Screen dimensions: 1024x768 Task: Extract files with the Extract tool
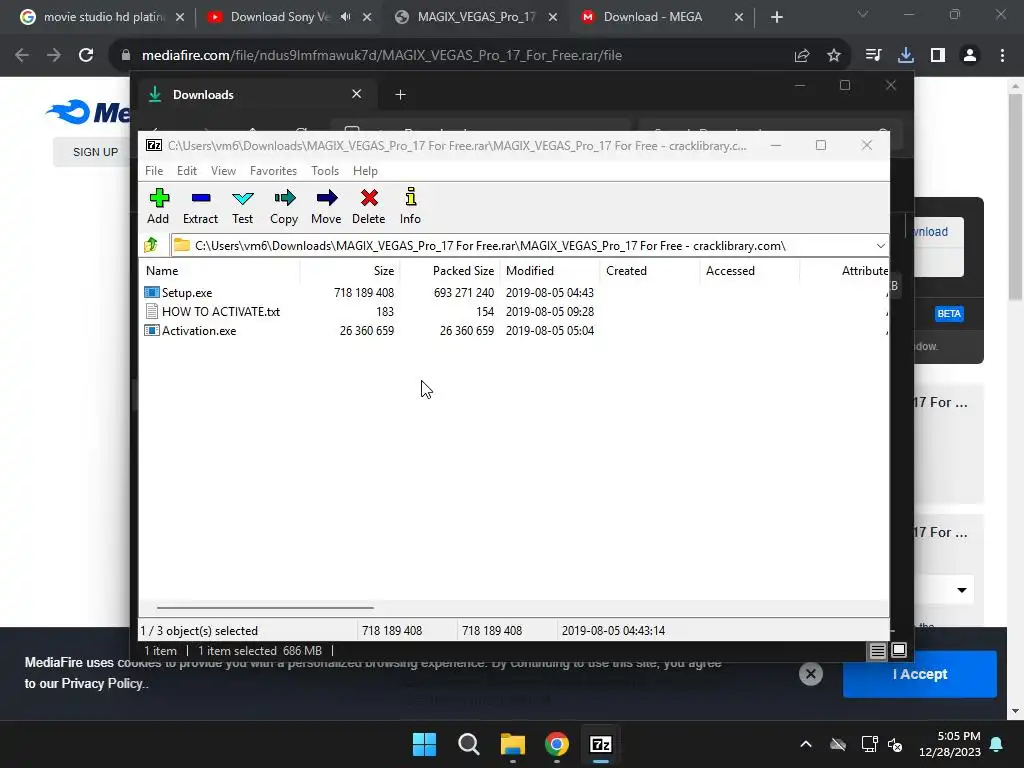pos(200,206)
